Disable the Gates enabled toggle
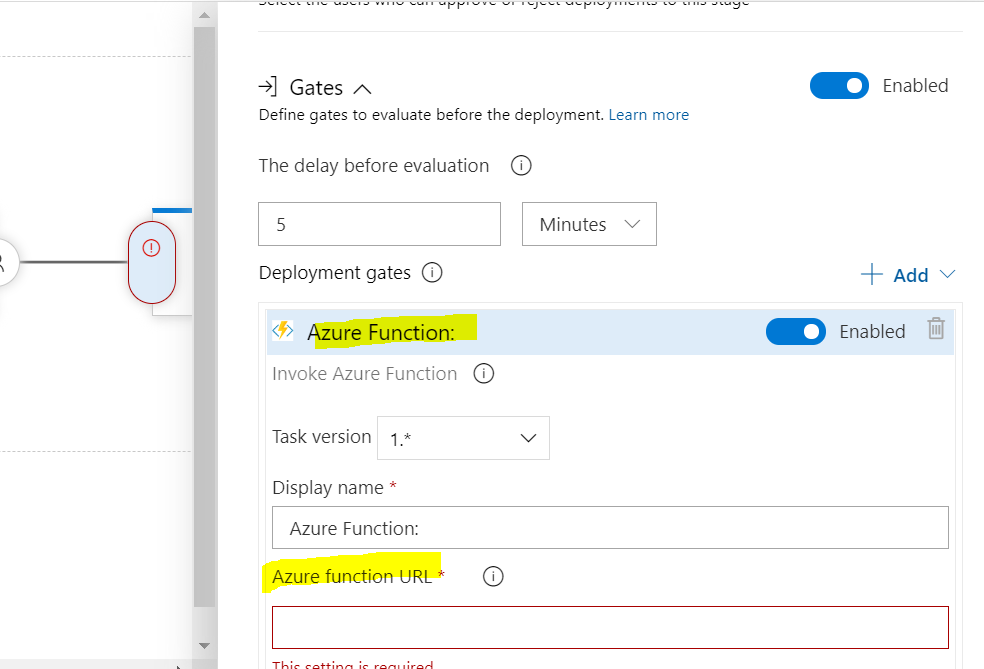 tap(839, 86)
